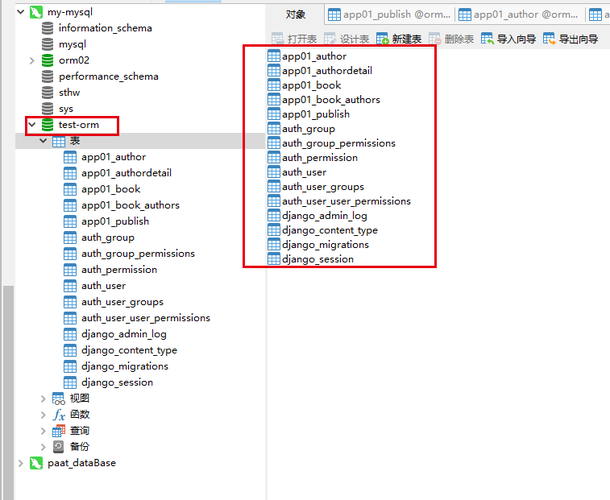Image resolution: width=610 pixels, height=500 pixels.
Task: Click the sys database icon
Action: coord(47,109)
